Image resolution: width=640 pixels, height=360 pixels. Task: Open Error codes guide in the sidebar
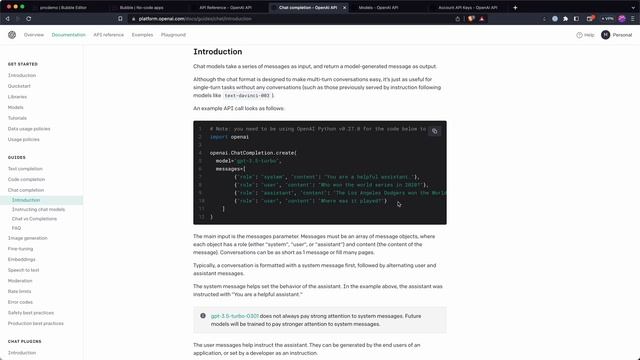[x=20, y=302]
